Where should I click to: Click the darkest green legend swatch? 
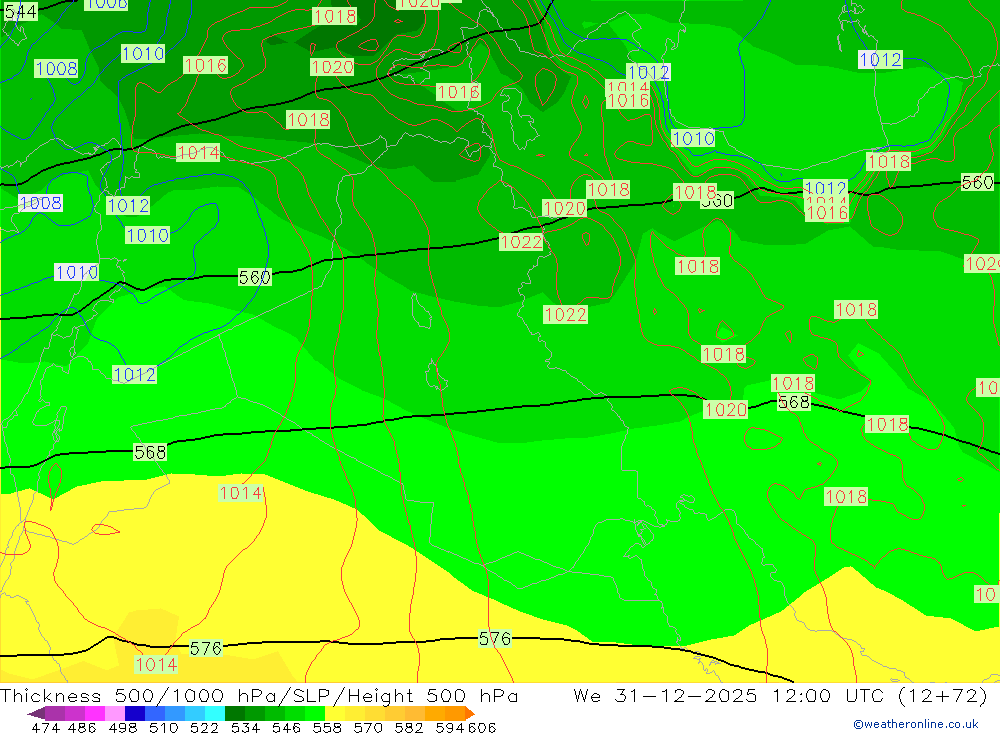[x=235, y=713]
